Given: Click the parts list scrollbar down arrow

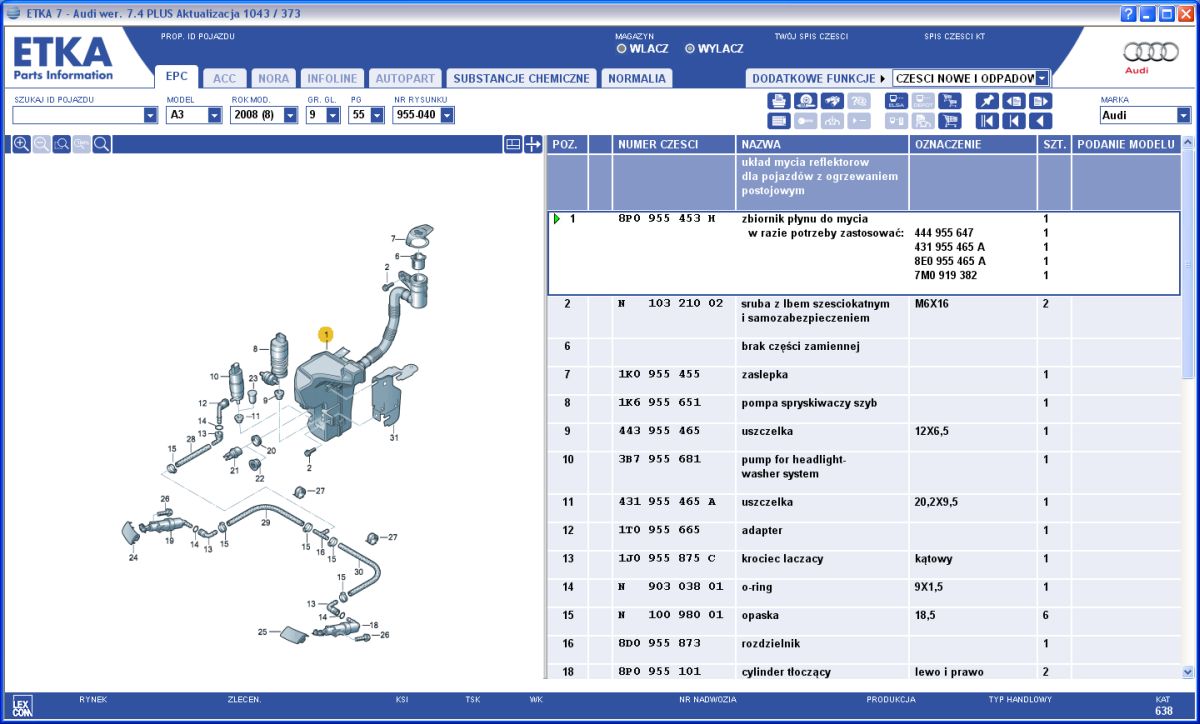Looking at the screenshot, I should (x=1188, y=672).
